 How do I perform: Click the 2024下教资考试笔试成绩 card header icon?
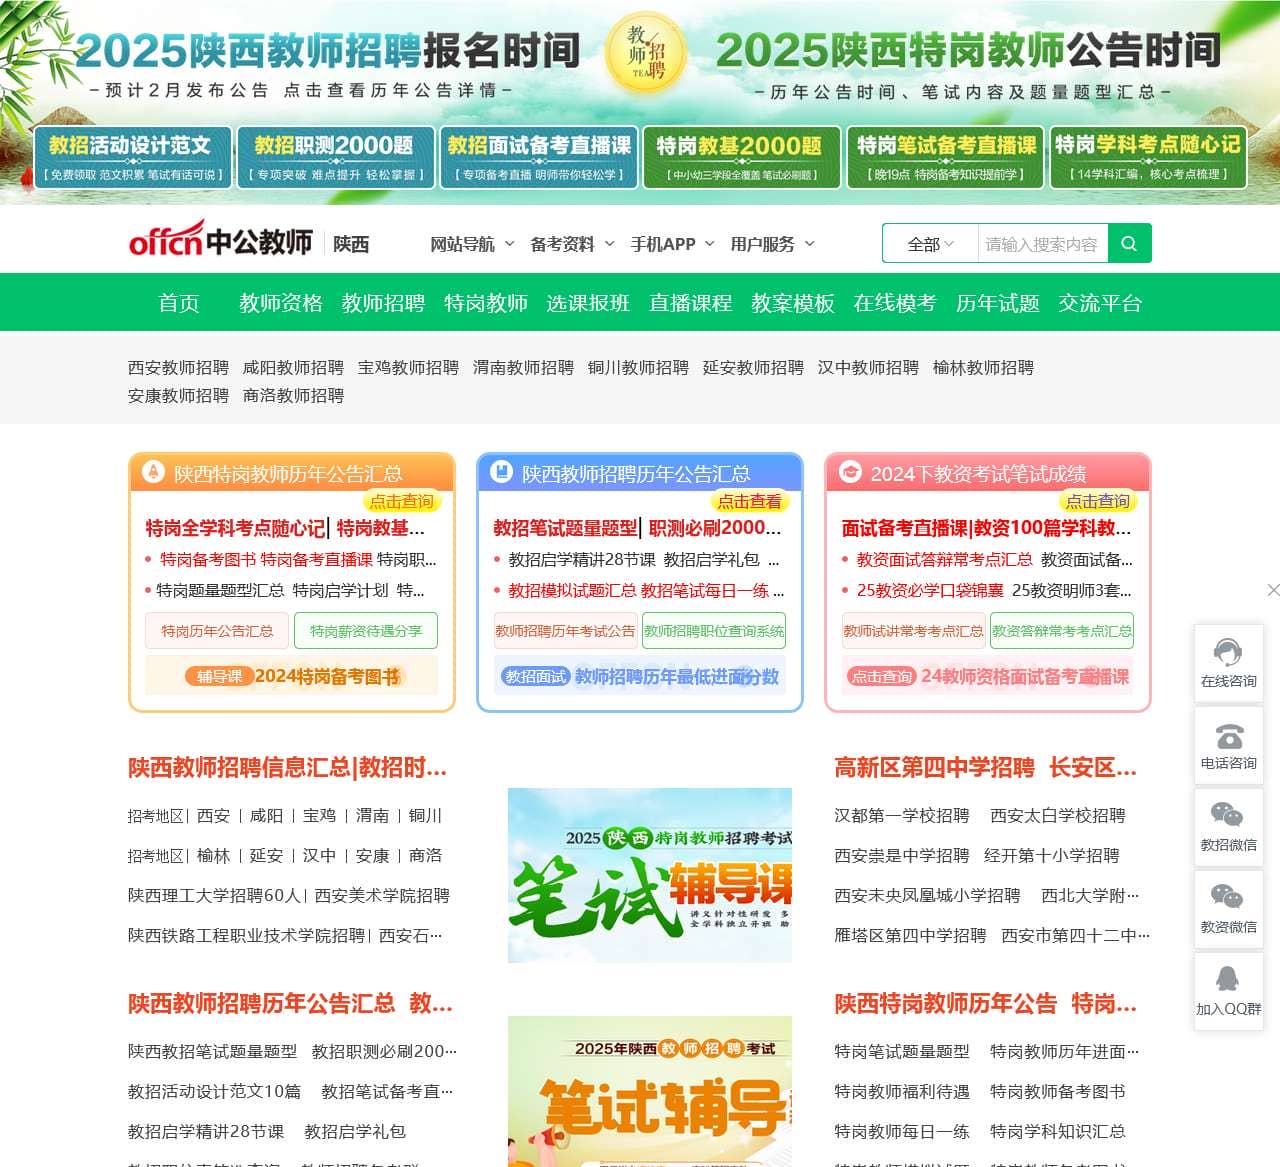tap(850, 471)
